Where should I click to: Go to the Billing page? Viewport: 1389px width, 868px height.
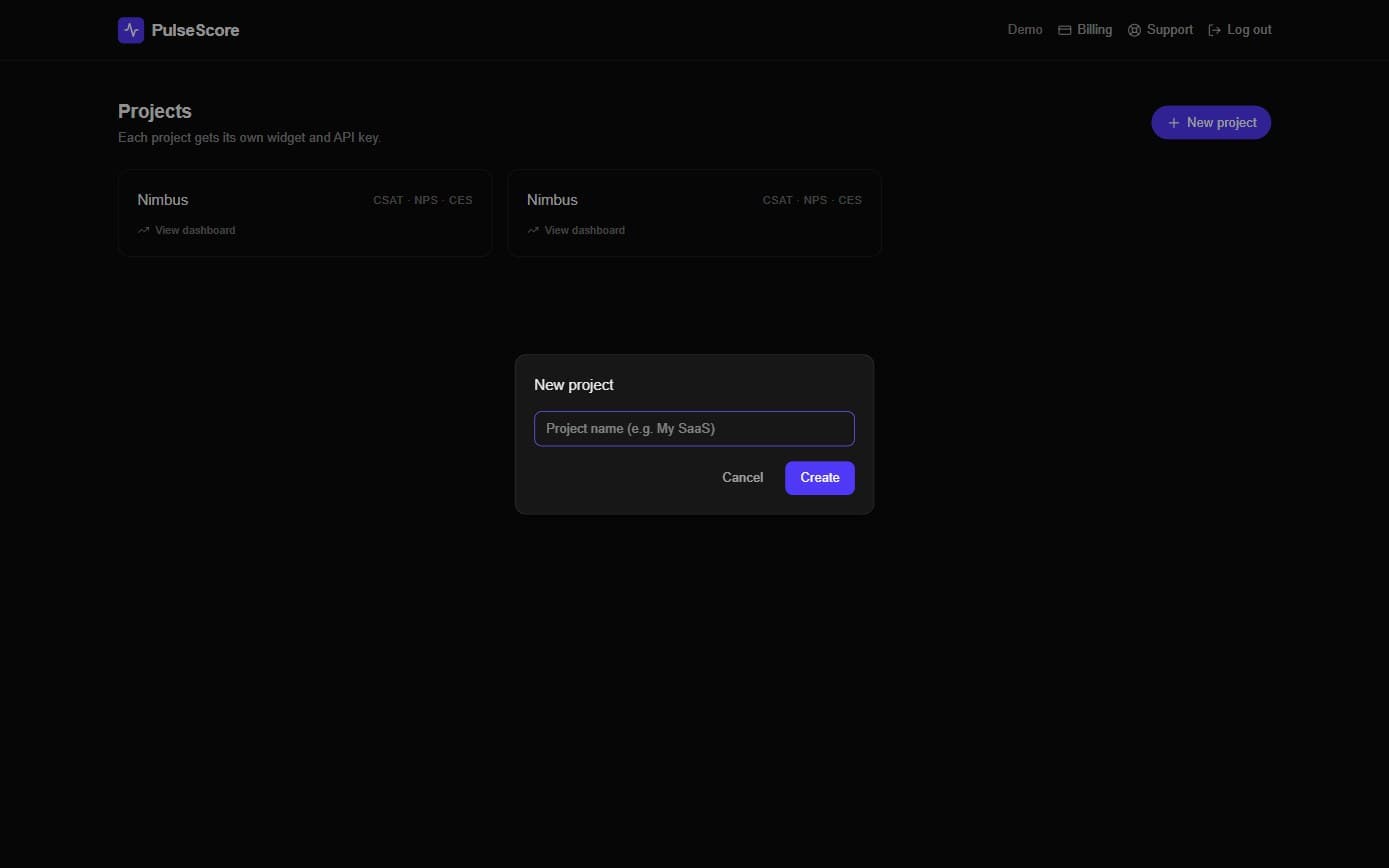(1085, 30)
